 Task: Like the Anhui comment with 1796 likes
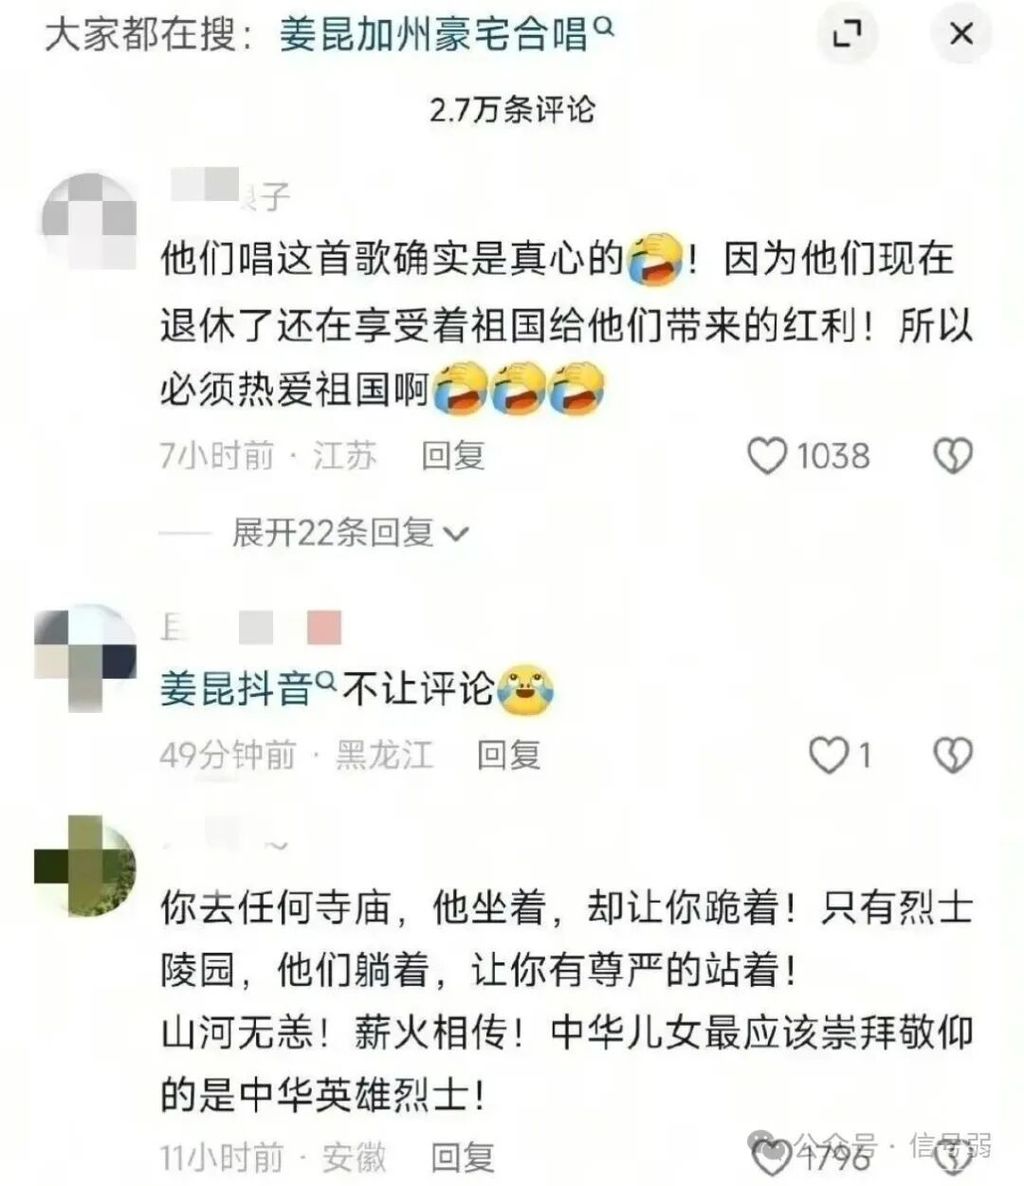[x=771, y=1157]
